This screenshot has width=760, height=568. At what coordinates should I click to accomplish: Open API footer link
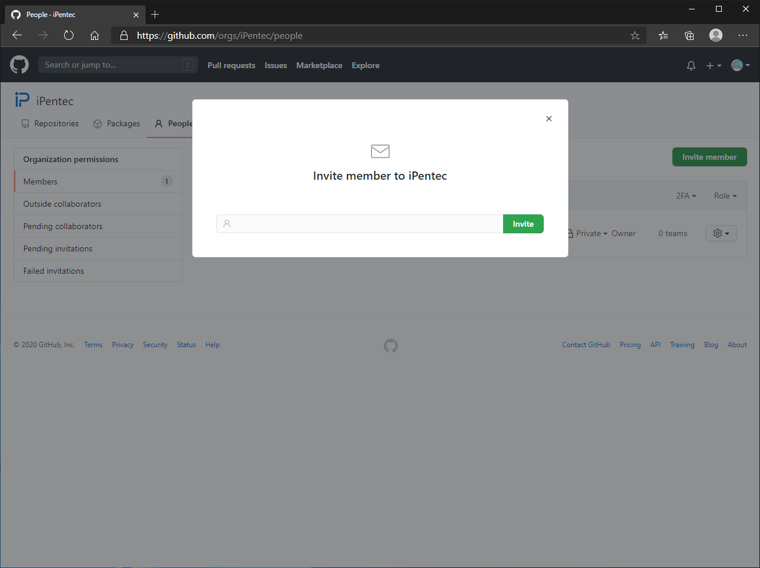(655, 345)
